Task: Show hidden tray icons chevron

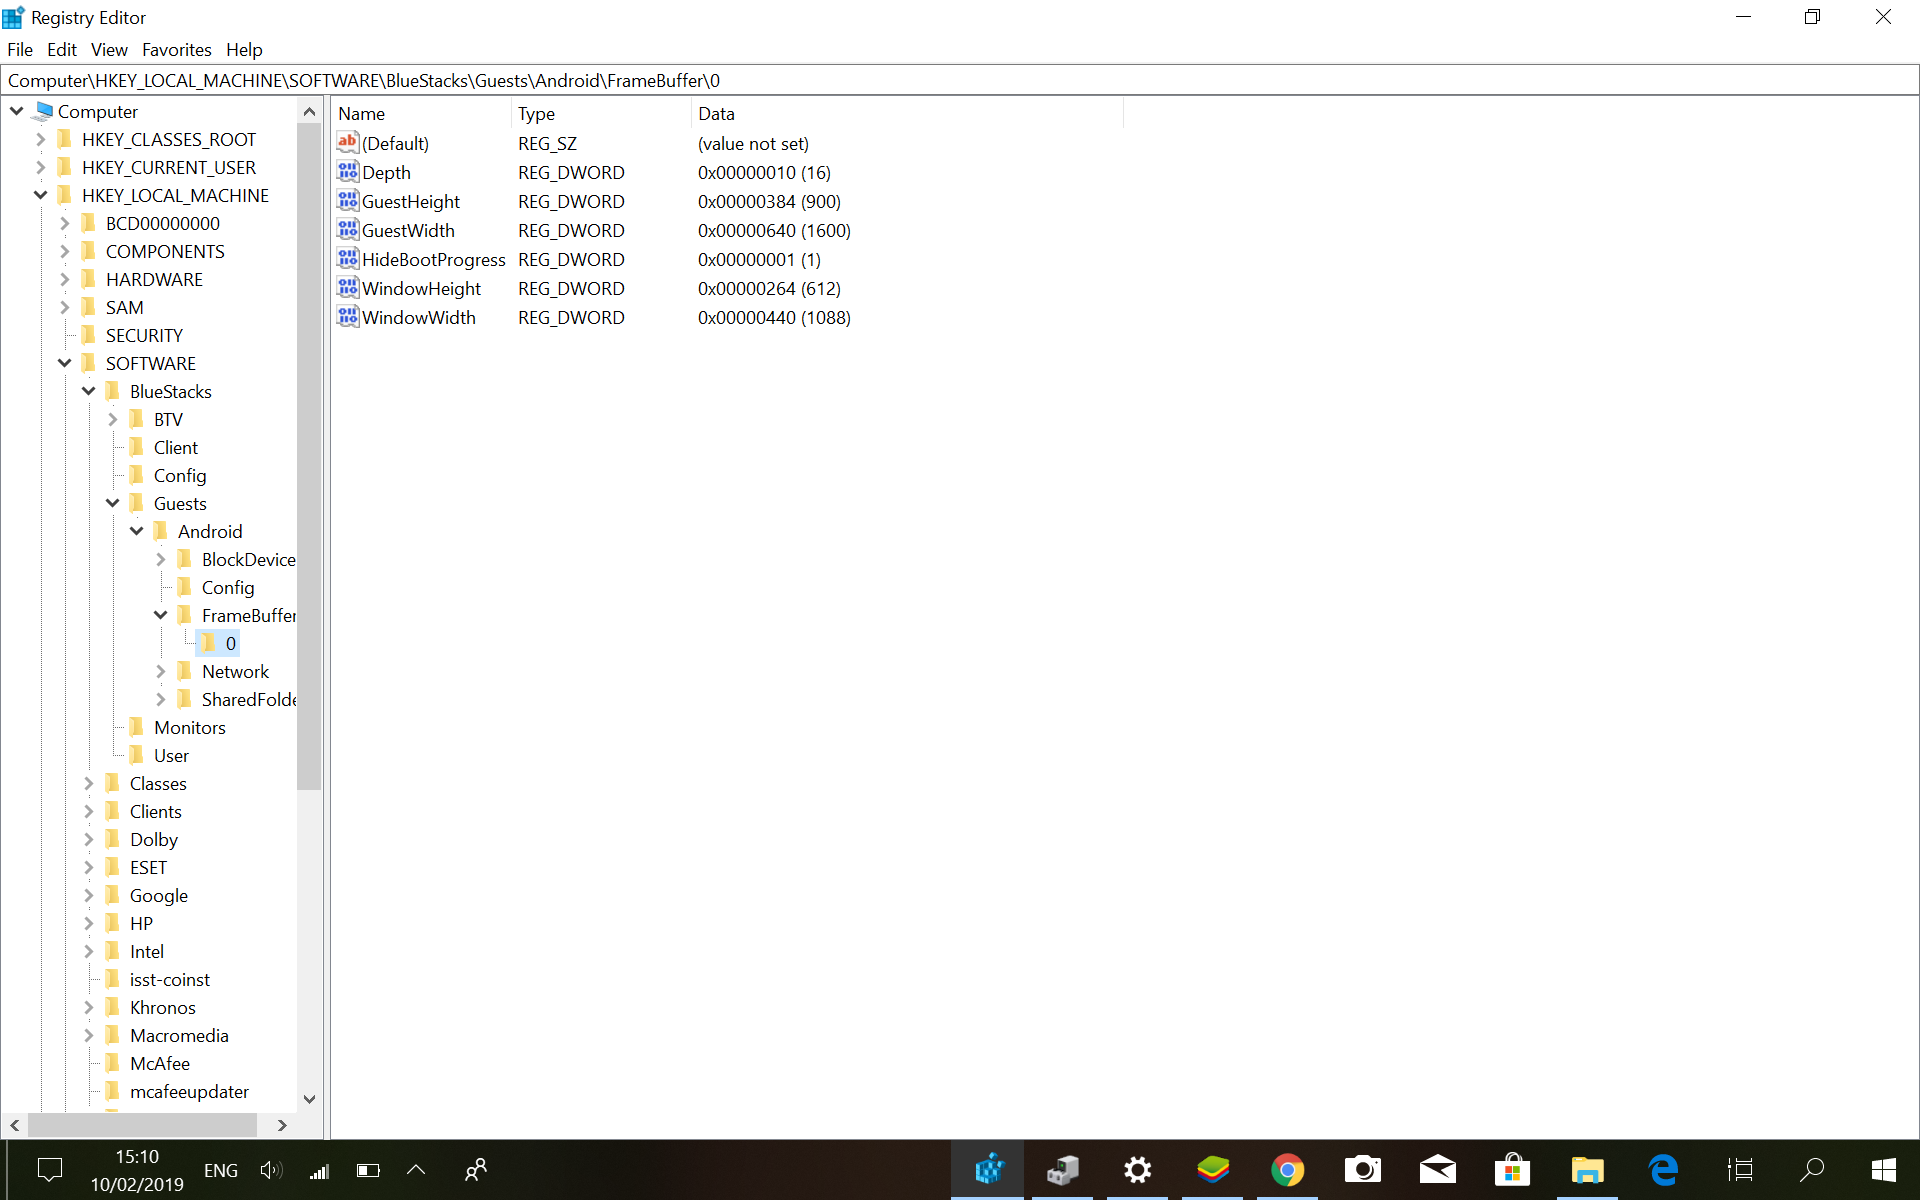Action: pos(416,1170)
